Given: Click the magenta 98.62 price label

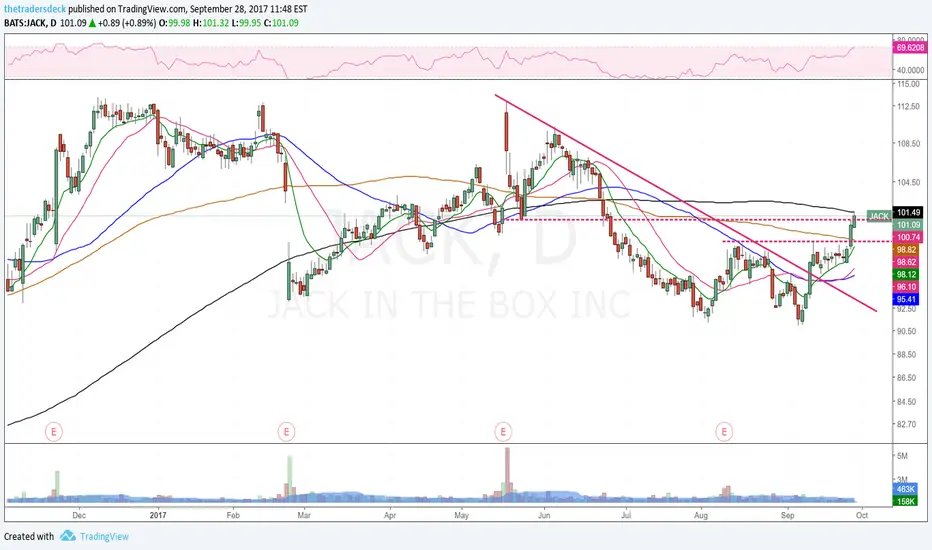Looking at the screenshot, I should click(906, 262).
